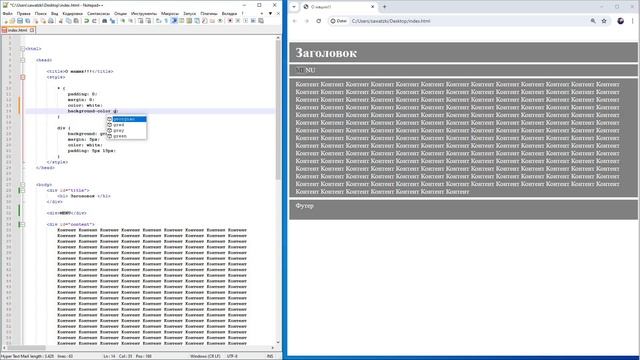Click the Open file toolbar icon

pyautogui.click(x=12, y=21)
